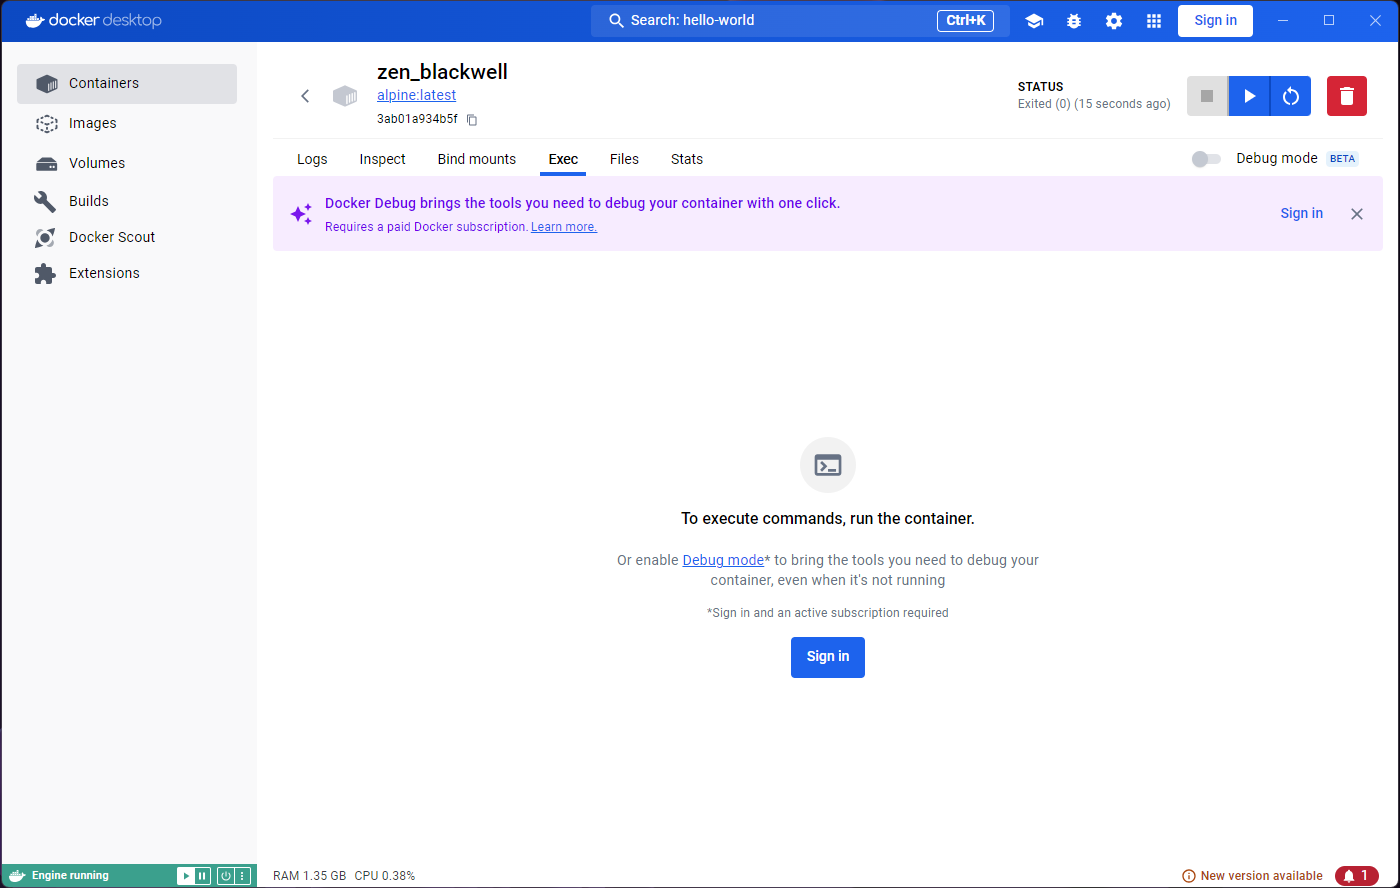
Task: Go back using the left chevron arrow
Action: 305,96
